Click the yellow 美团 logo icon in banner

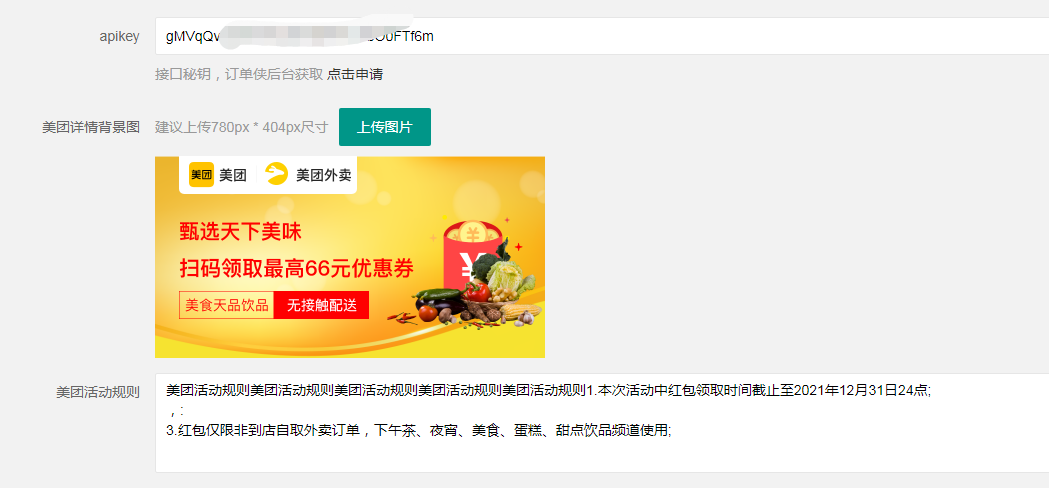(x=201, y=175)
